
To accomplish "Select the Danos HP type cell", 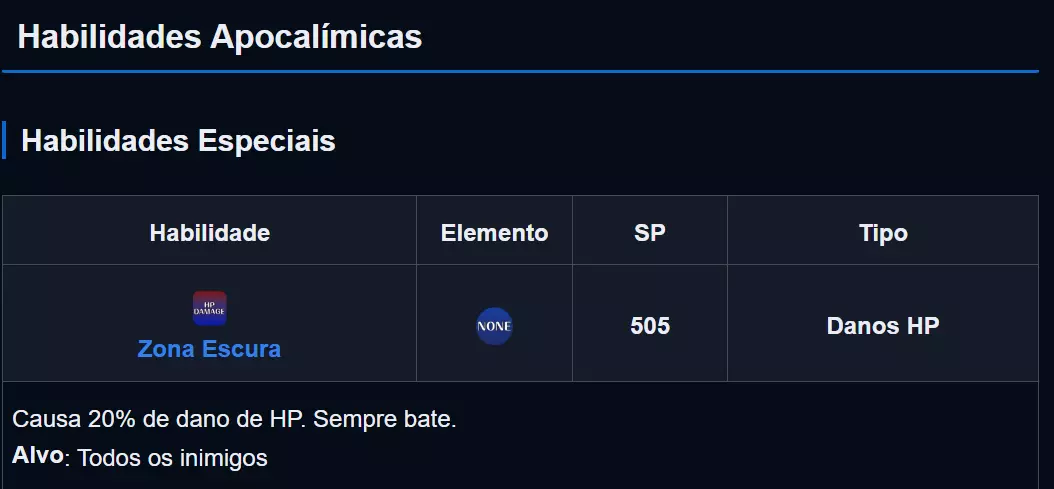I will (883, 326).
